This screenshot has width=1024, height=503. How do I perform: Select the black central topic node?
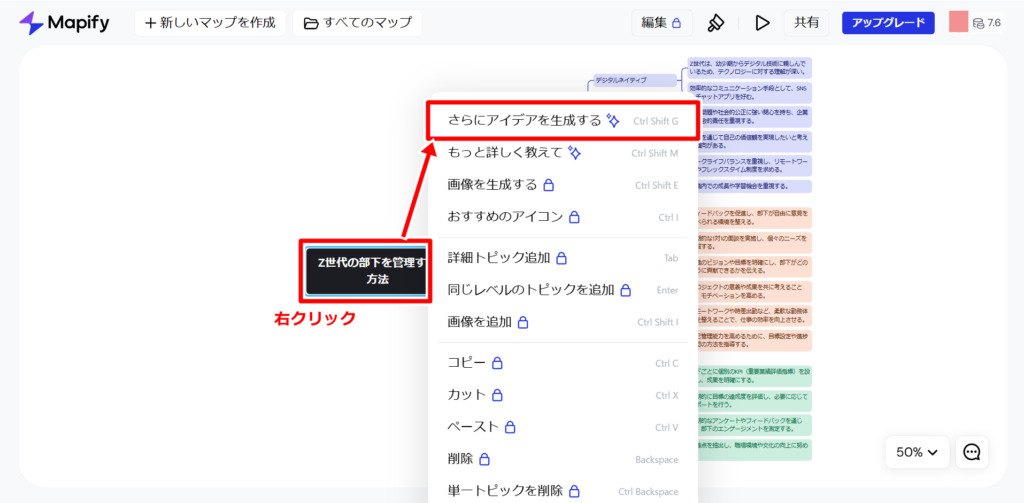[x=367, y=270]
